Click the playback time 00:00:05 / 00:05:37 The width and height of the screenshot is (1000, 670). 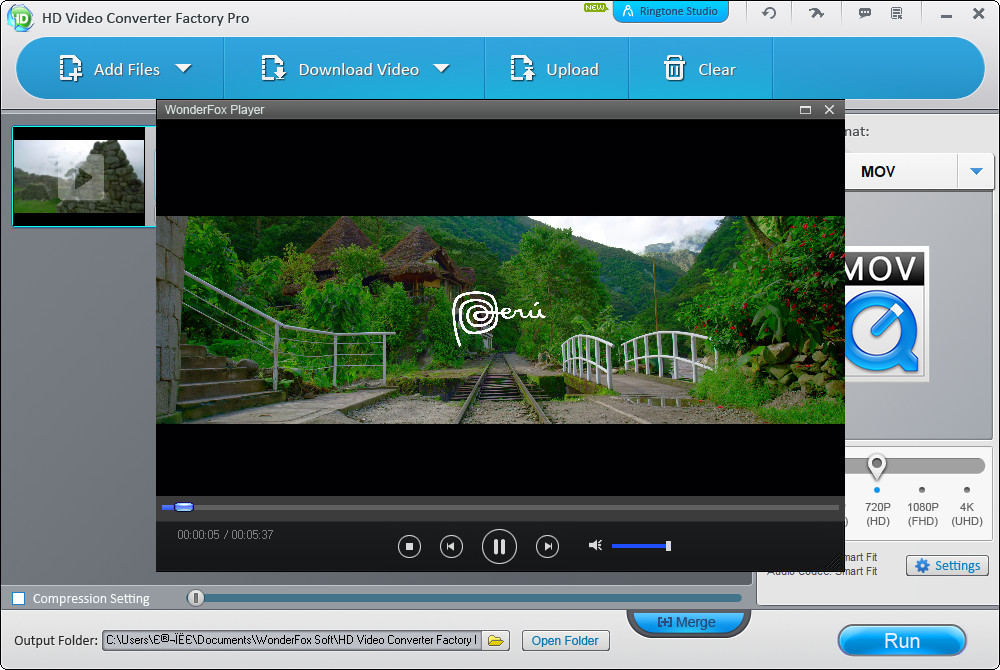click(x=225, y=535)
